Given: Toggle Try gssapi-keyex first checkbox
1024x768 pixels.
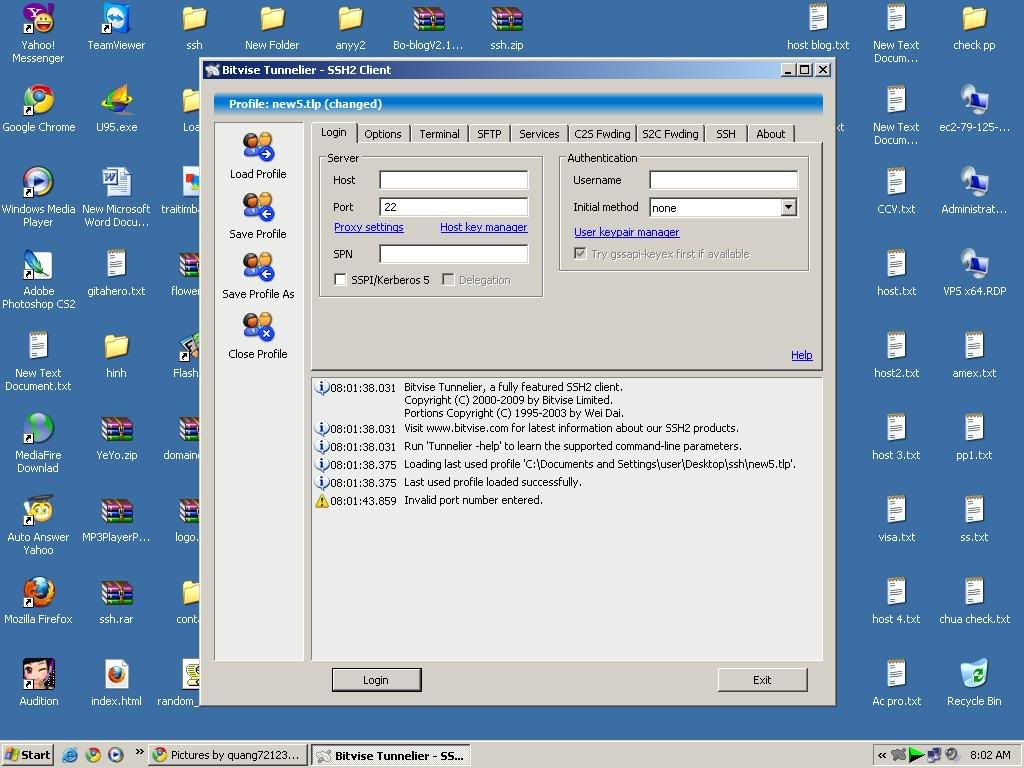Looking at the screenshot, I should click(580, 253).
